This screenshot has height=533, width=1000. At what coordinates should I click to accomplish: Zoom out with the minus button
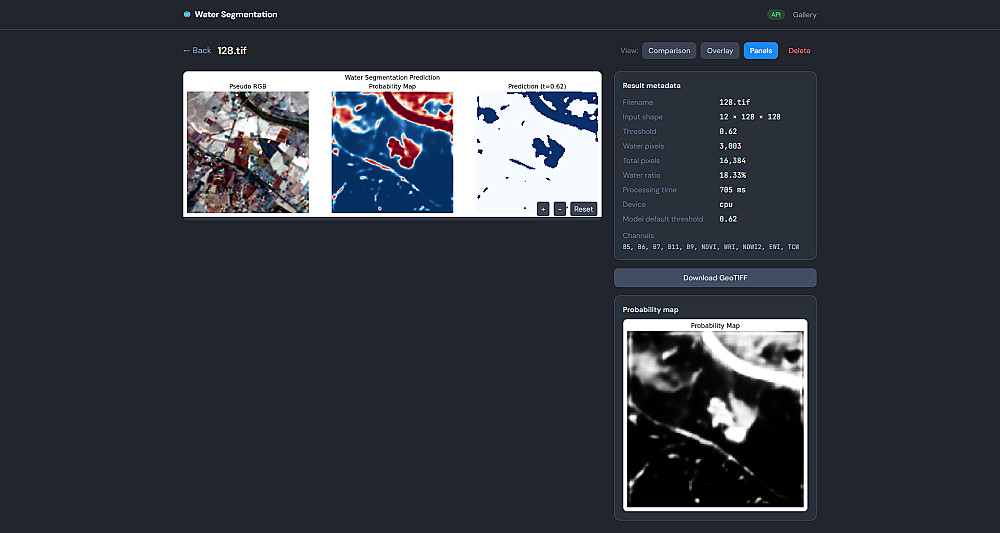click(x=560, y=209)
